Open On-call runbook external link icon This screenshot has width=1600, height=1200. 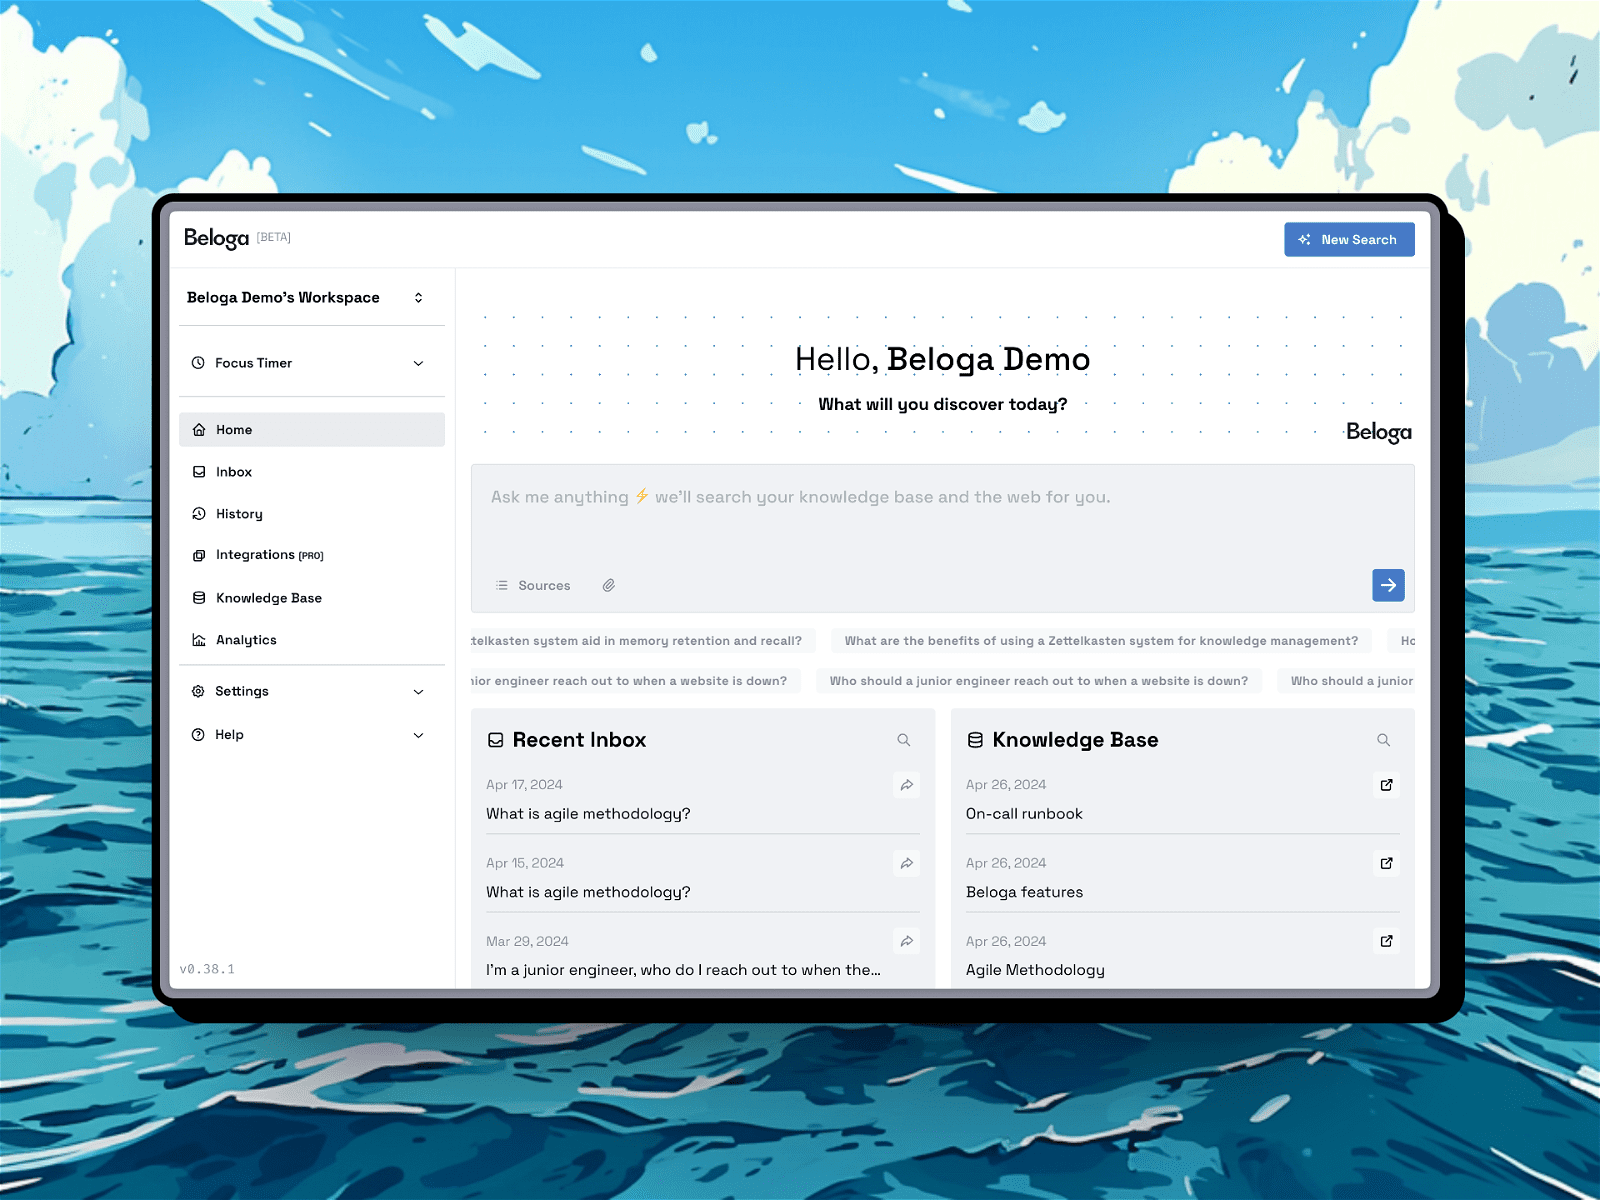tap(1386, 785)
